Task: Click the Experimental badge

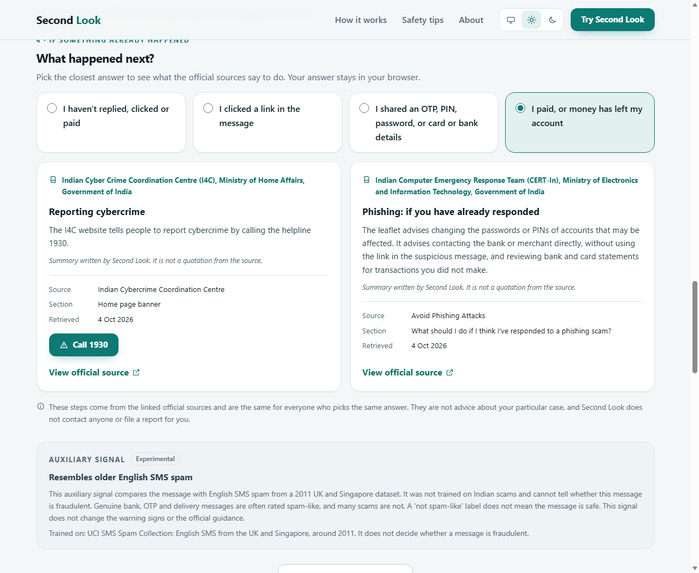Action: click(155, 459)
